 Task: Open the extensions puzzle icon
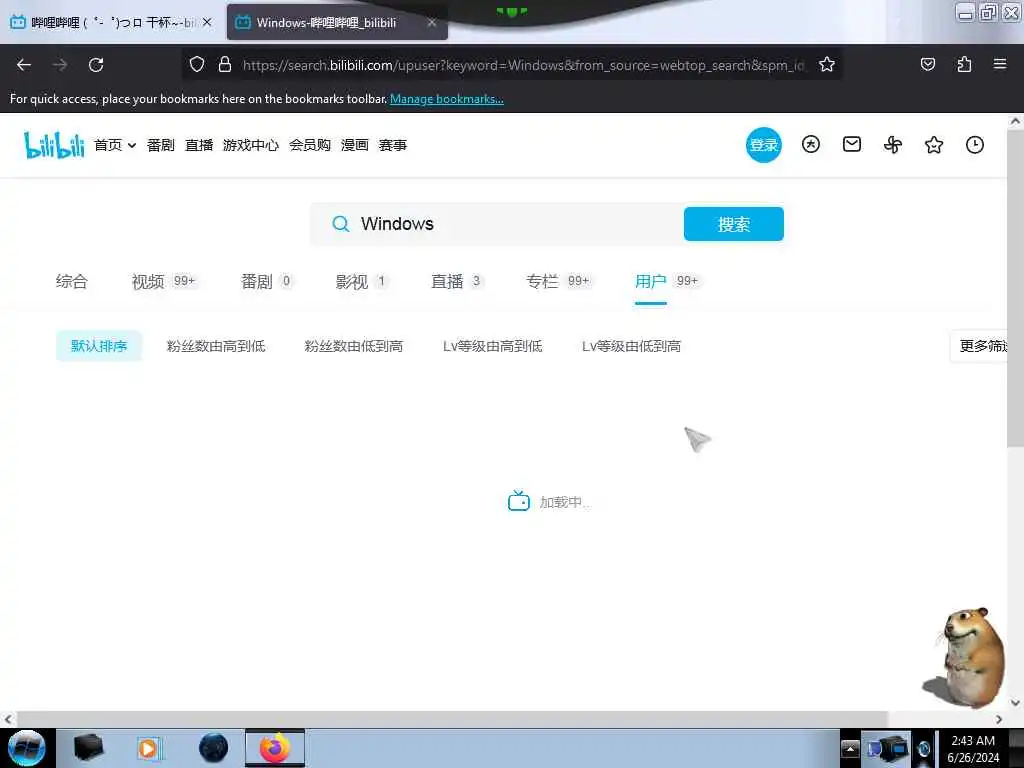point(964,64)
